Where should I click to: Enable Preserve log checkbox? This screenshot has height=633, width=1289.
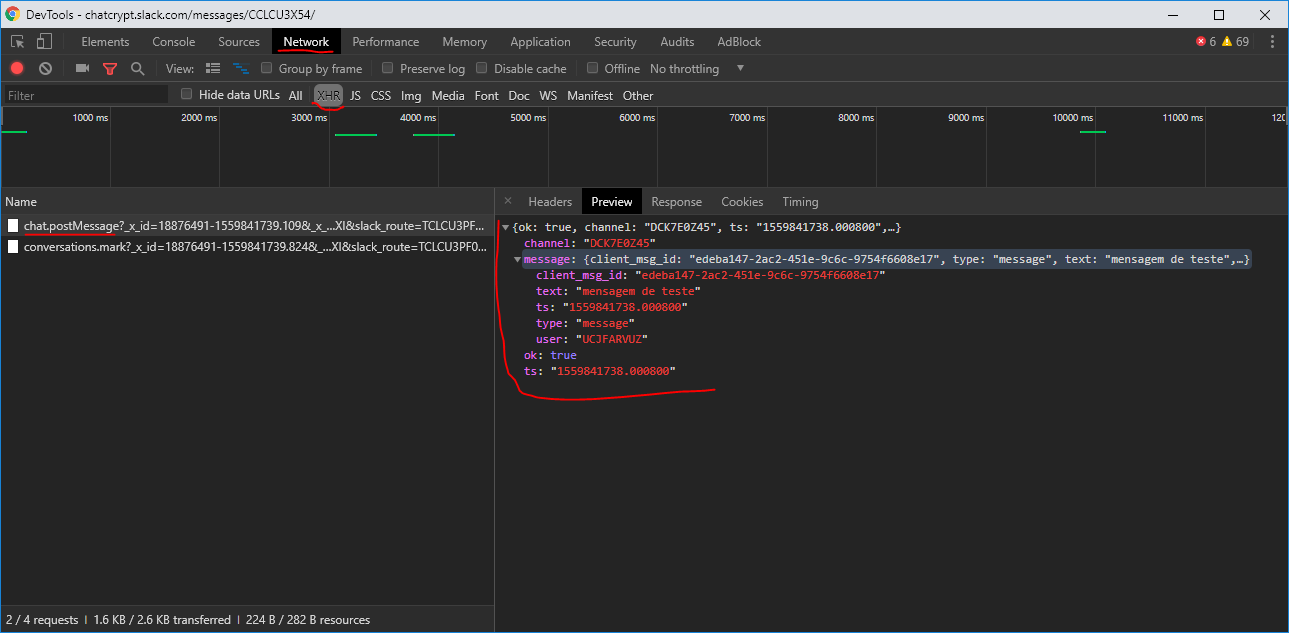[x=388, y=69]
